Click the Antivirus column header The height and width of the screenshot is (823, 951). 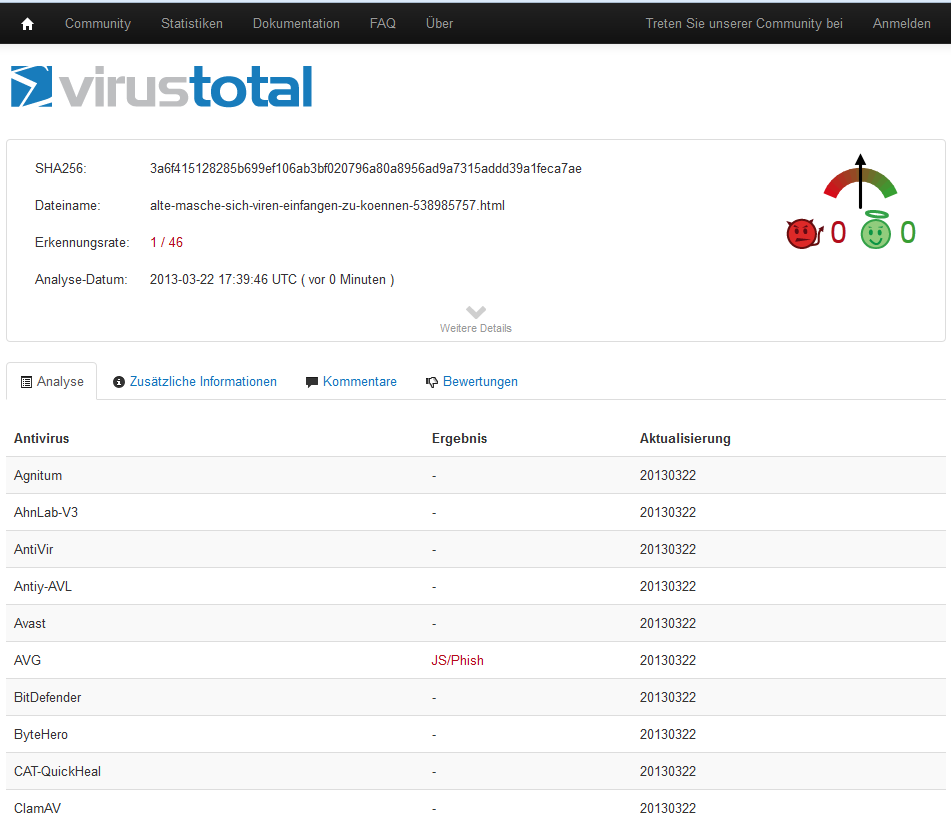click(42, 438)
